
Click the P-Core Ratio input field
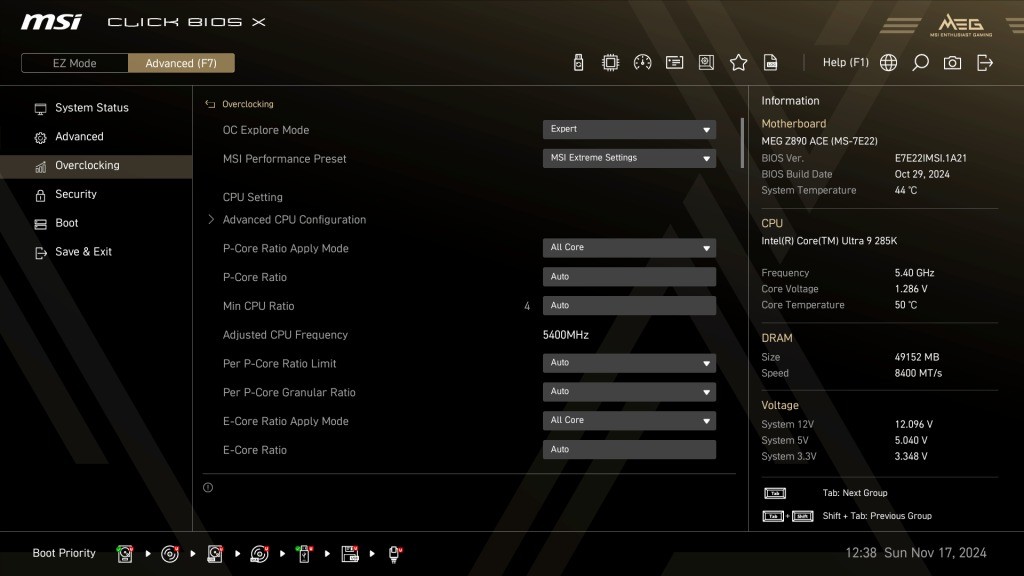(x=629, y=276)
